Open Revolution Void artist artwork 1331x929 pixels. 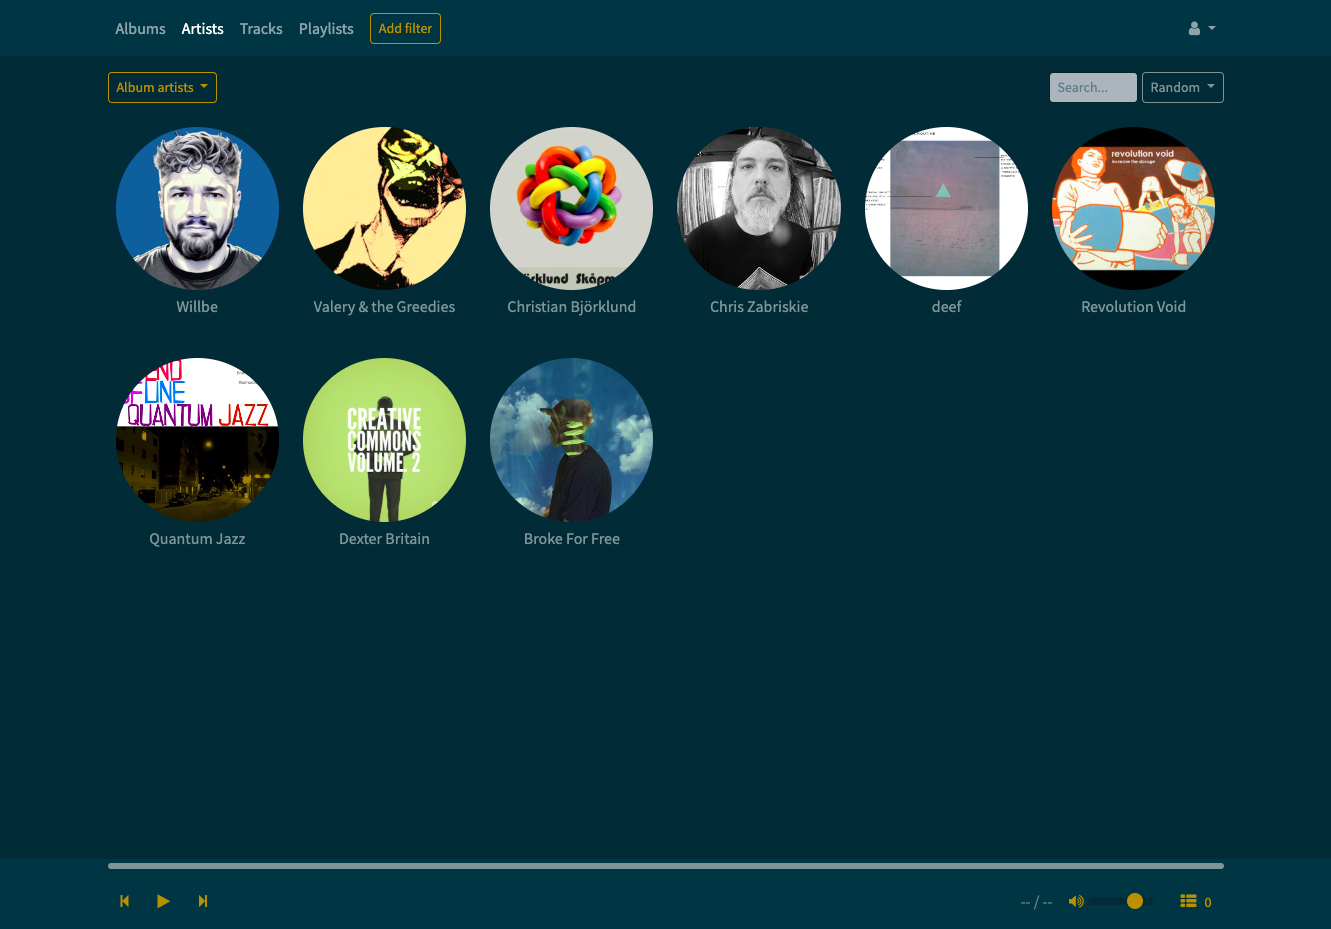pyautogui.click(x=1133, y=208)
